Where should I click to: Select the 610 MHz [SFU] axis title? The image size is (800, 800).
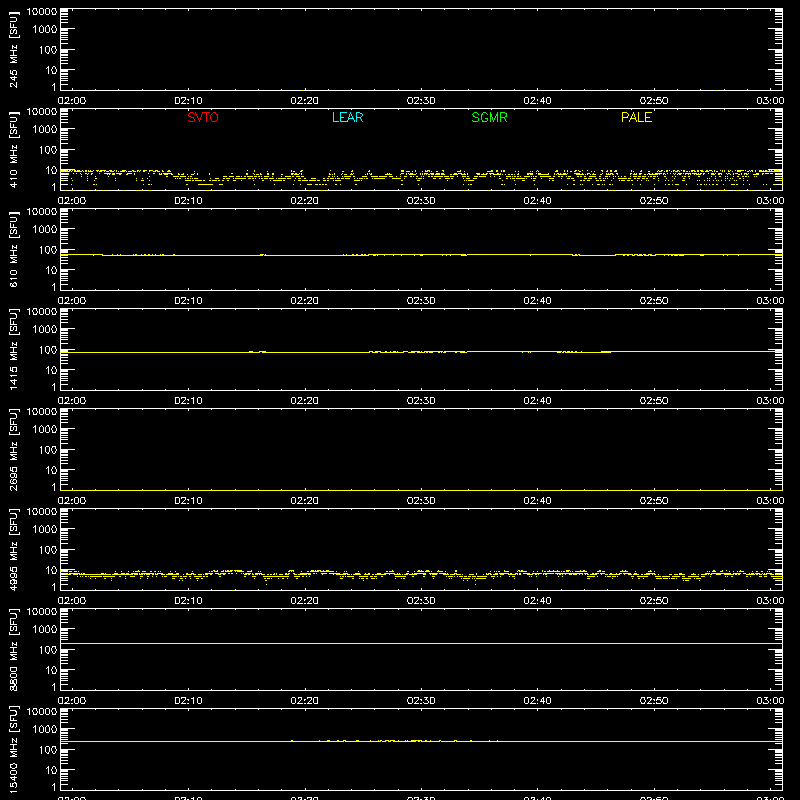click(x=14, y=249)
